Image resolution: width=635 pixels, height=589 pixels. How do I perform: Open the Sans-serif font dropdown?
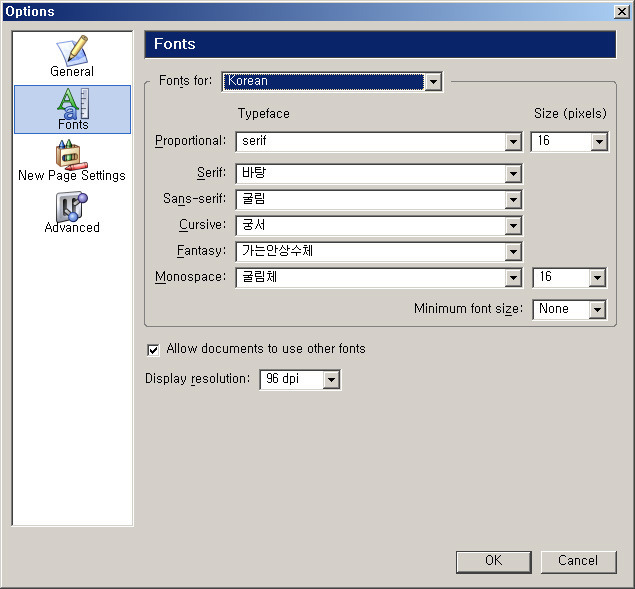pos(379,200)
